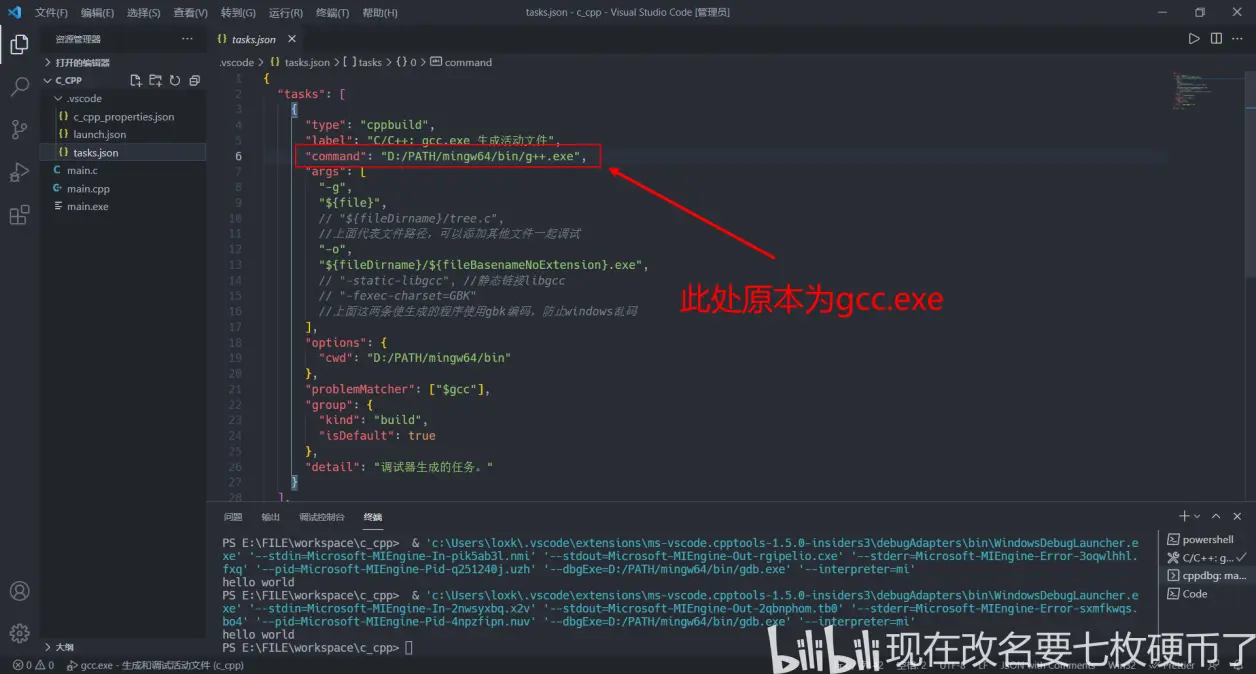This screenshot has width=1256, height=674.
Task: Open the Explorer view in activity bar
Action: [19, 43]
